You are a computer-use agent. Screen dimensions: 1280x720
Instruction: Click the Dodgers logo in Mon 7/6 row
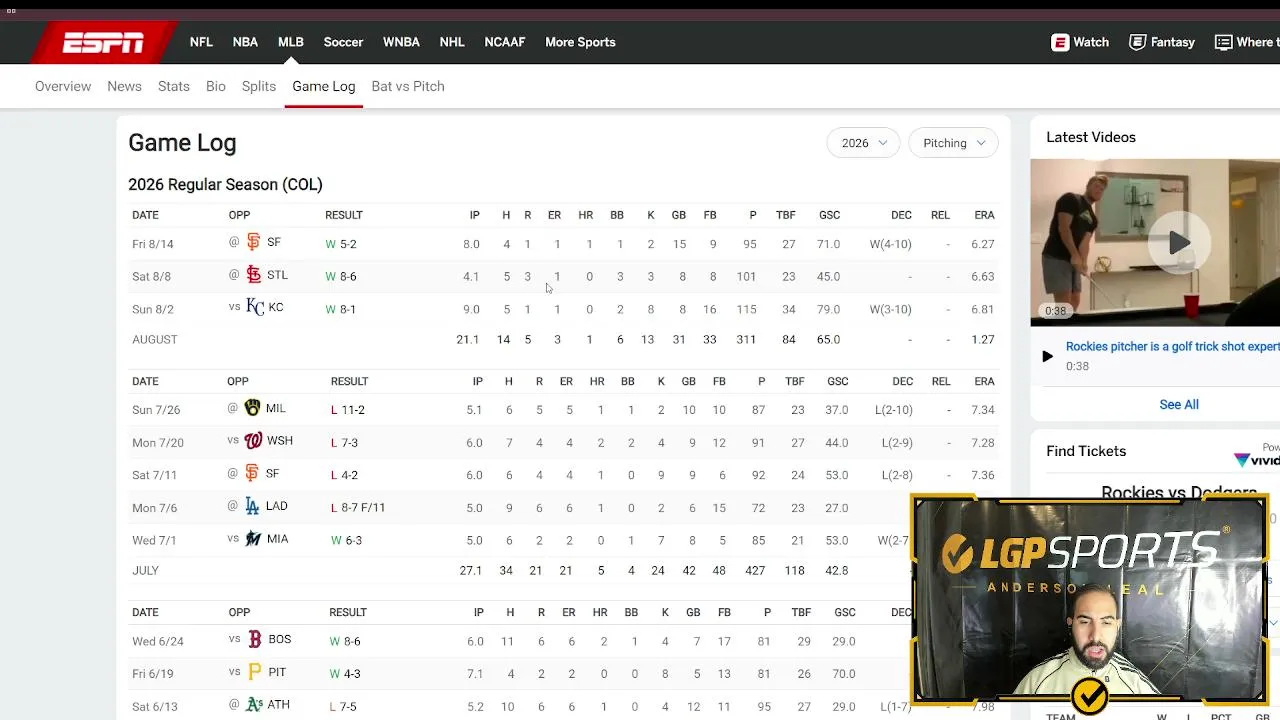coord(252,506)
